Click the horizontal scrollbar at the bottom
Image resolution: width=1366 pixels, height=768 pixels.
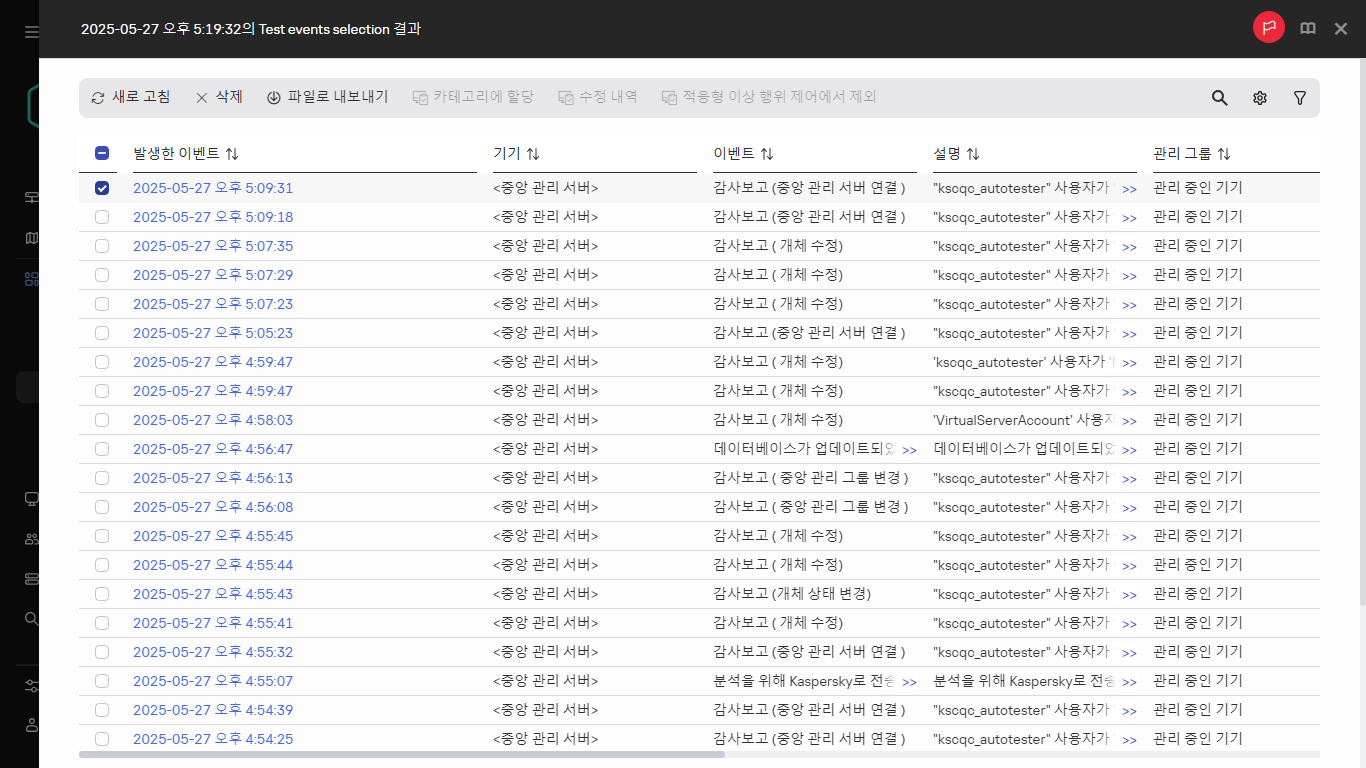click(401, 754)
